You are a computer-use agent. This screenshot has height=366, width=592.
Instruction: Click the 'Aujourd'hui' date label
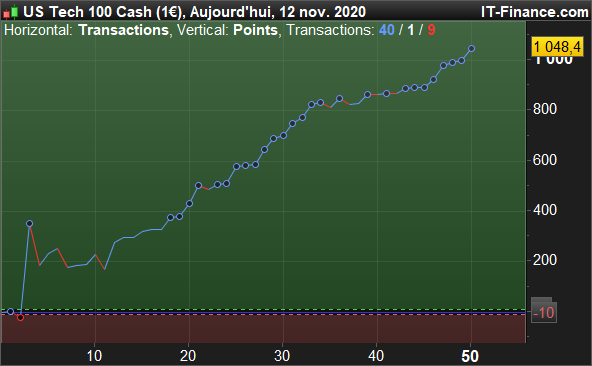(x=230, y=12)
